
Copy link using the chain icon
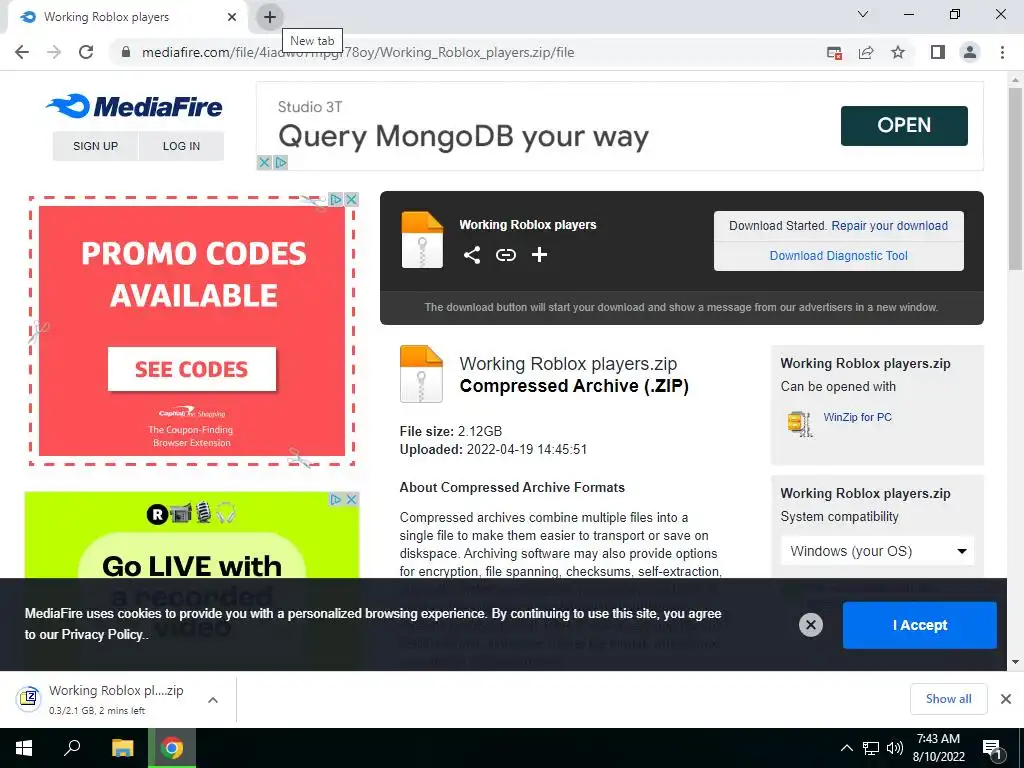click(x=505, y=255)
